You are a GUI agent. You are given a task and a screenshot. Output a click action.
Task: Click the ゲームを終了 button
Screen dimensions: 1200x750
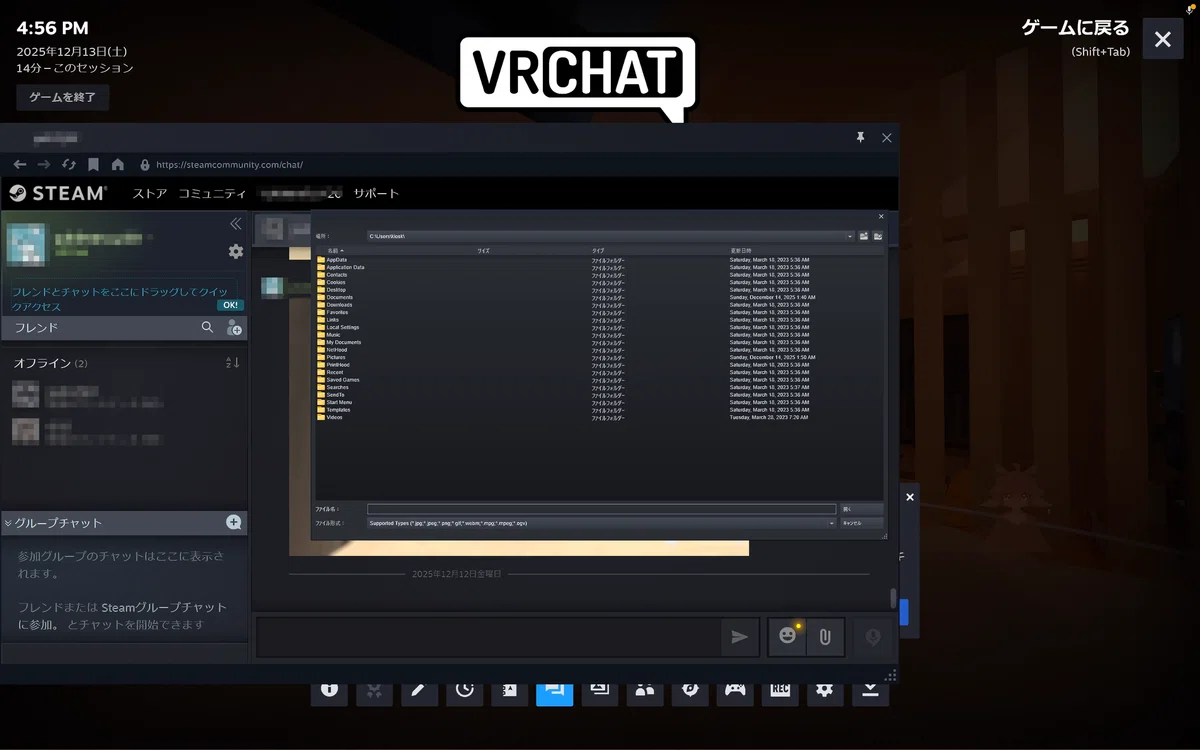click(x=63, y=97)
